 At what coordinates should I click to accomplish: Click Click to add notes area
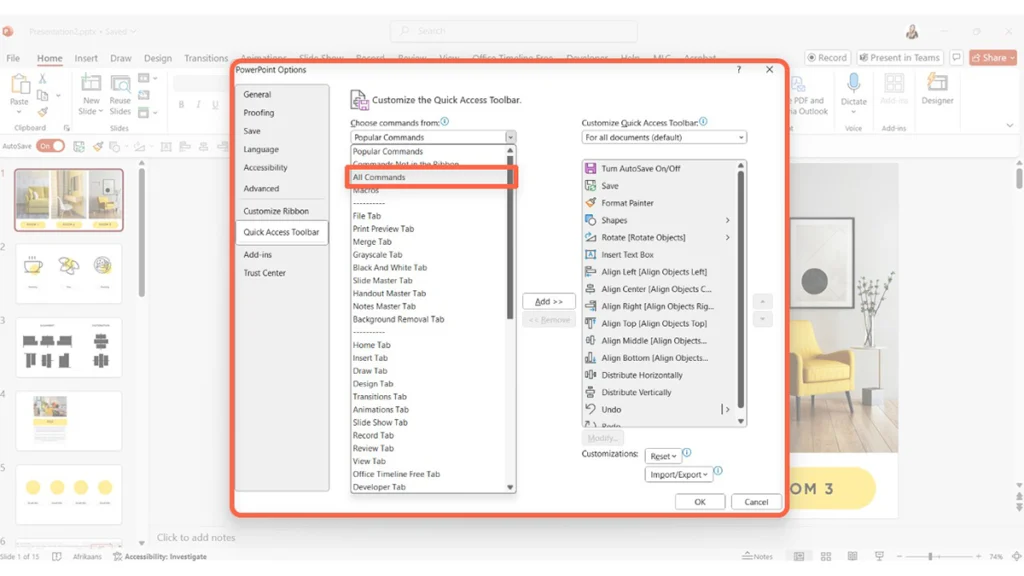[x=196, y=537]
